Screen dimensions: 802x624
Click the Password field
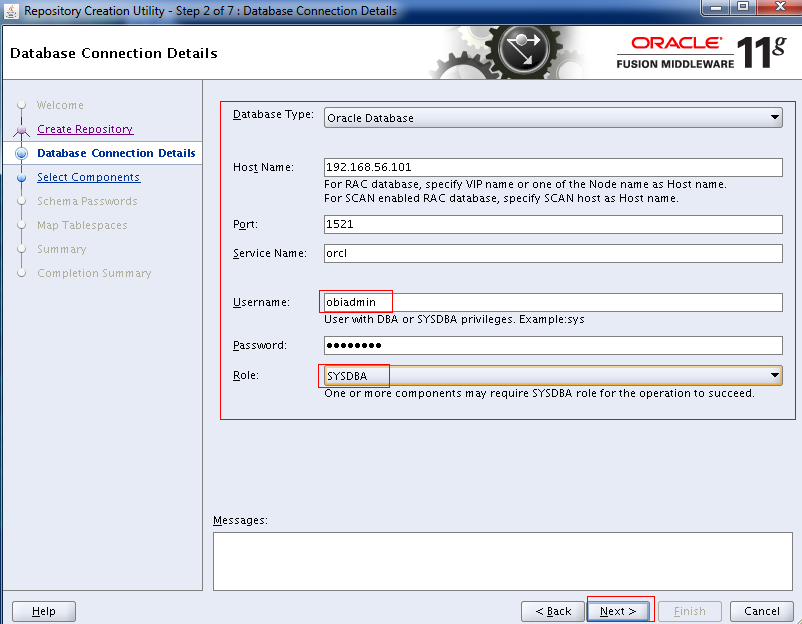(553, 345)
